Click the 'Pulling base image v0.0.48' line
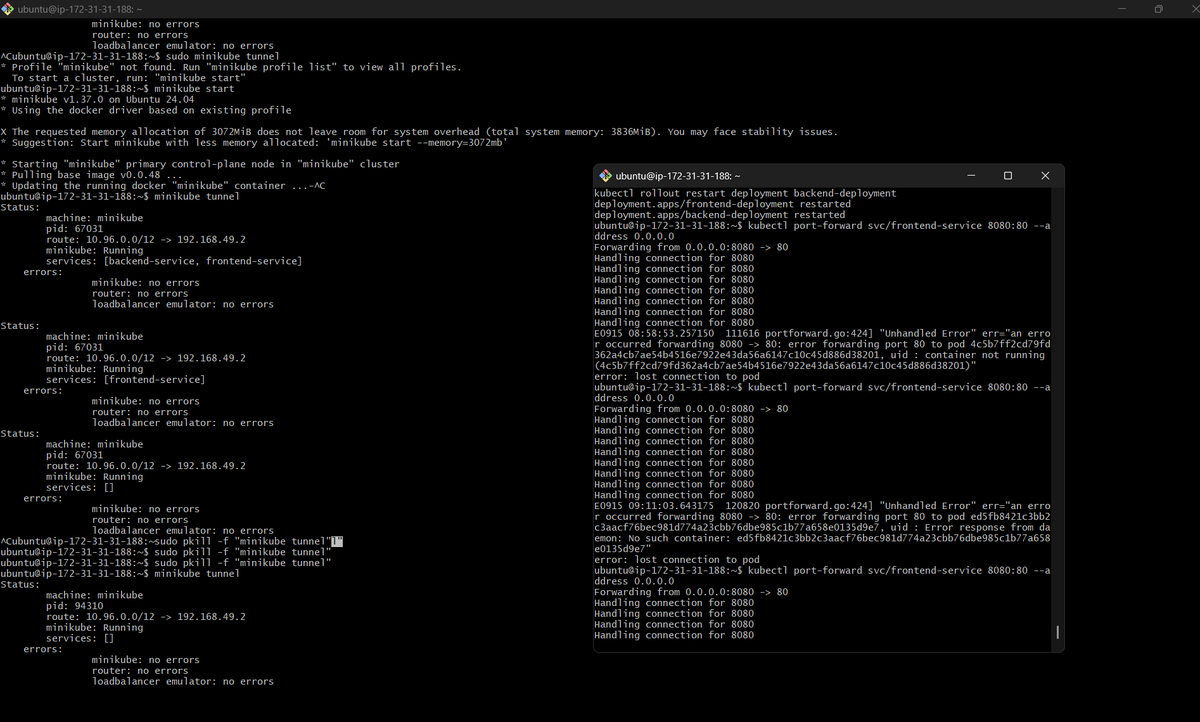The width and height of the screenshot is (1200, 722). 92,175
